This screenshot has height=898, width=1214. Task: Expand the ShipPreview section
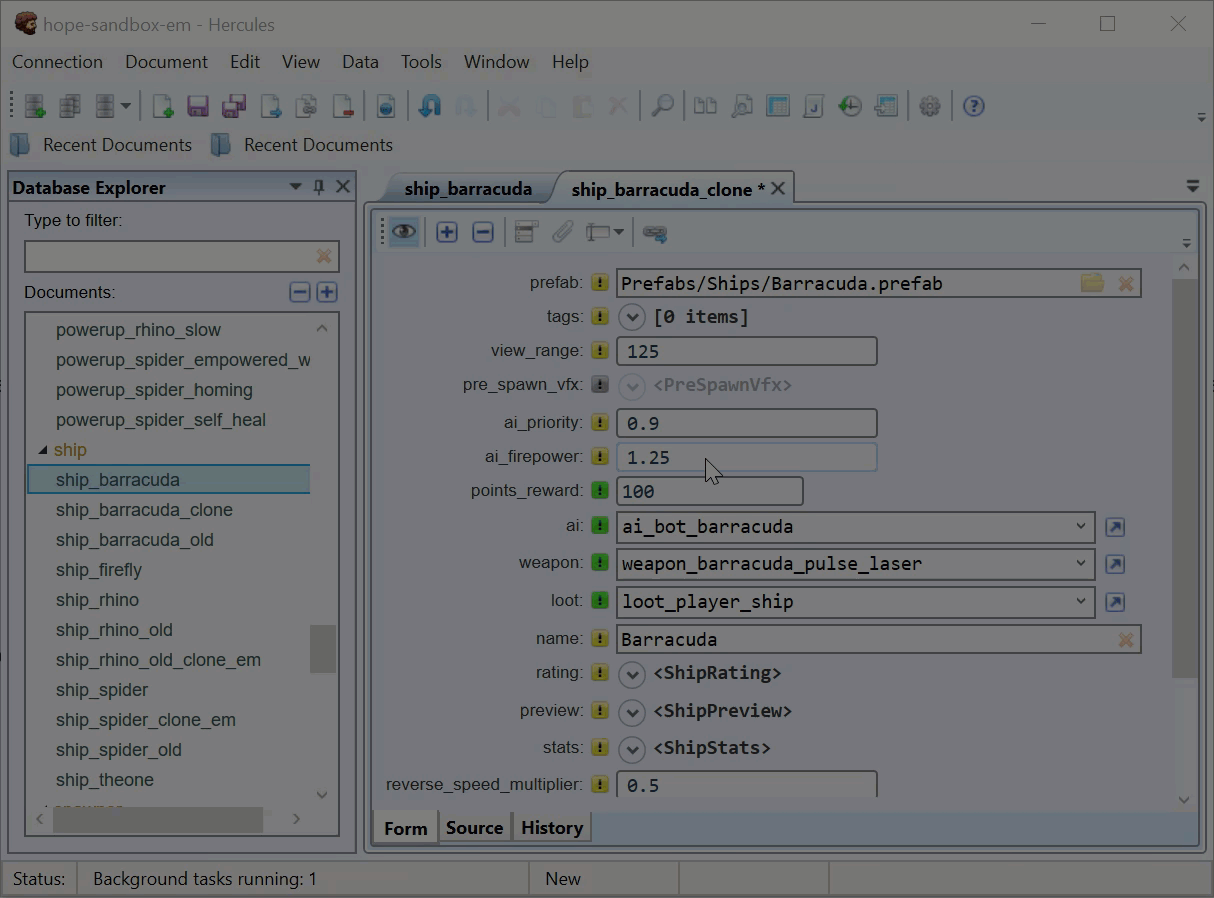[x=631, y=712]
